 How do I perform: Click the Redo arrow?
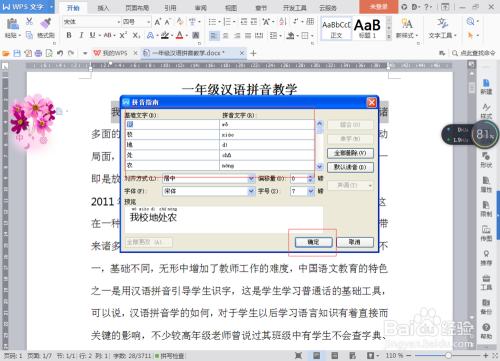[x=71, y=53]
